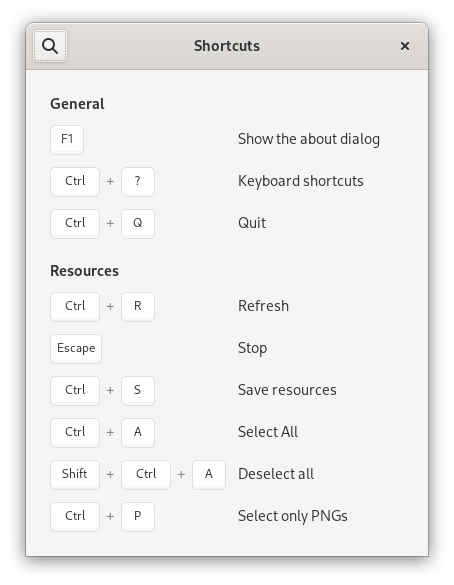
Task: Select the 'Show the about dialog' label
Action: coord(309,139)
